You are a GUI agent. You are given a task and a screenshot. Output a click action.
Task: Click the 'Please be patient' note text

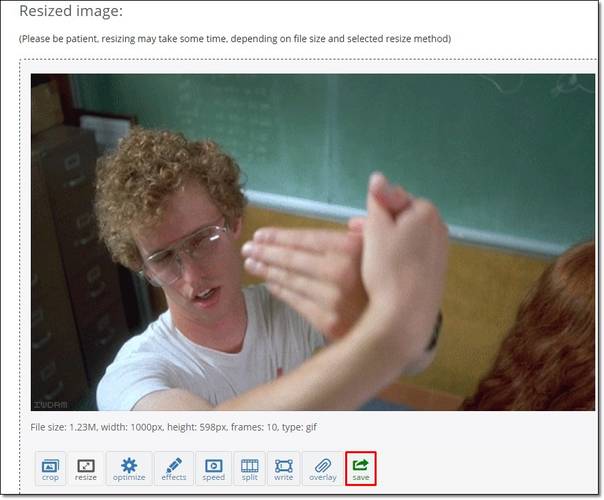(235, 39)
